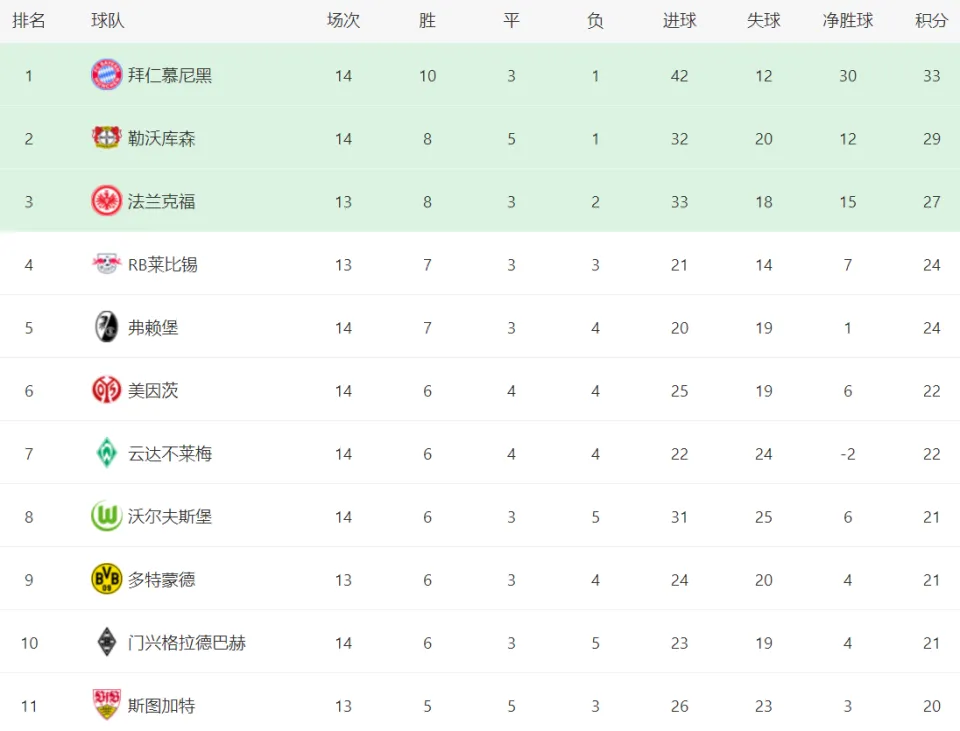Click the 场次 matches played header

(343, 21)
